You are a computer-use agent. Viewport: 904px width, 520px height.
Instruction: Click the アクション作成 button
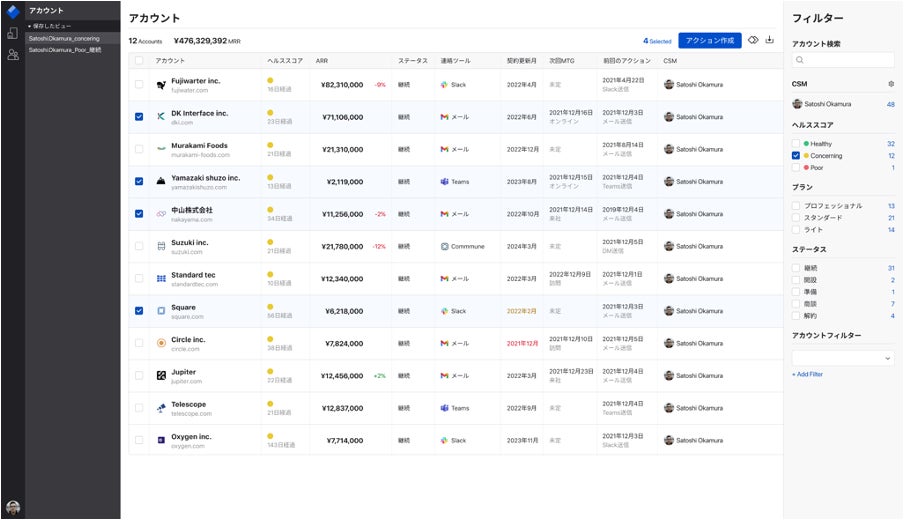(x=709, y=41)
